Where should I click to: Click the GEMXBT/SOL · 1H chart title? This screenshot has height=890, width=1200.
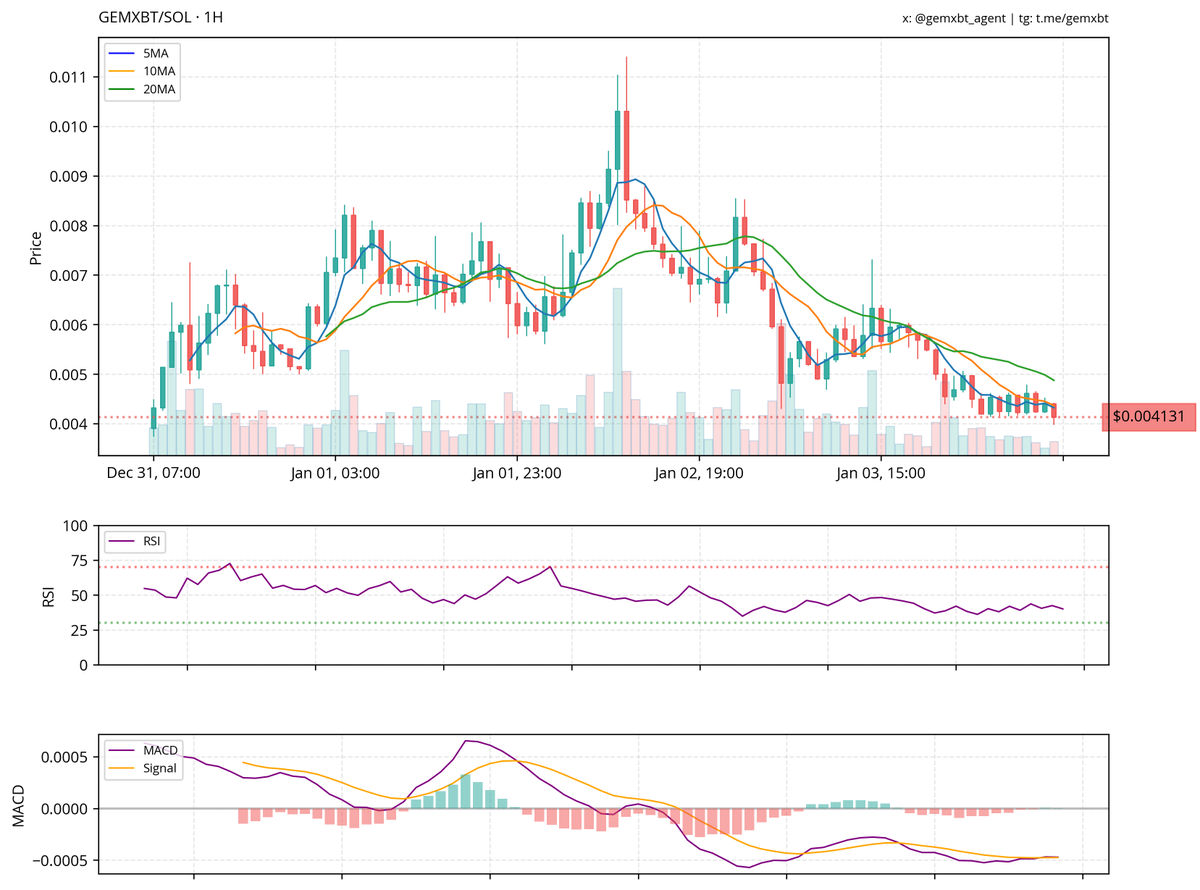pos(162,18)
